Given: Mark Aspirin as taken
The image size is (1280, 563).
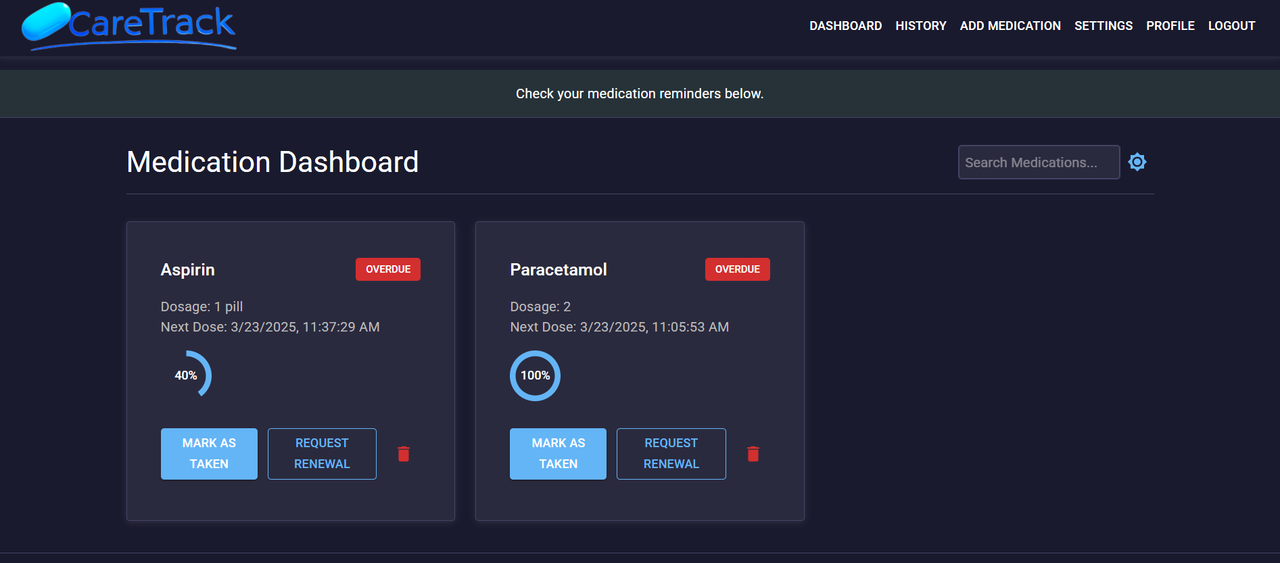Looking at the screenshot, I should 209,454.
